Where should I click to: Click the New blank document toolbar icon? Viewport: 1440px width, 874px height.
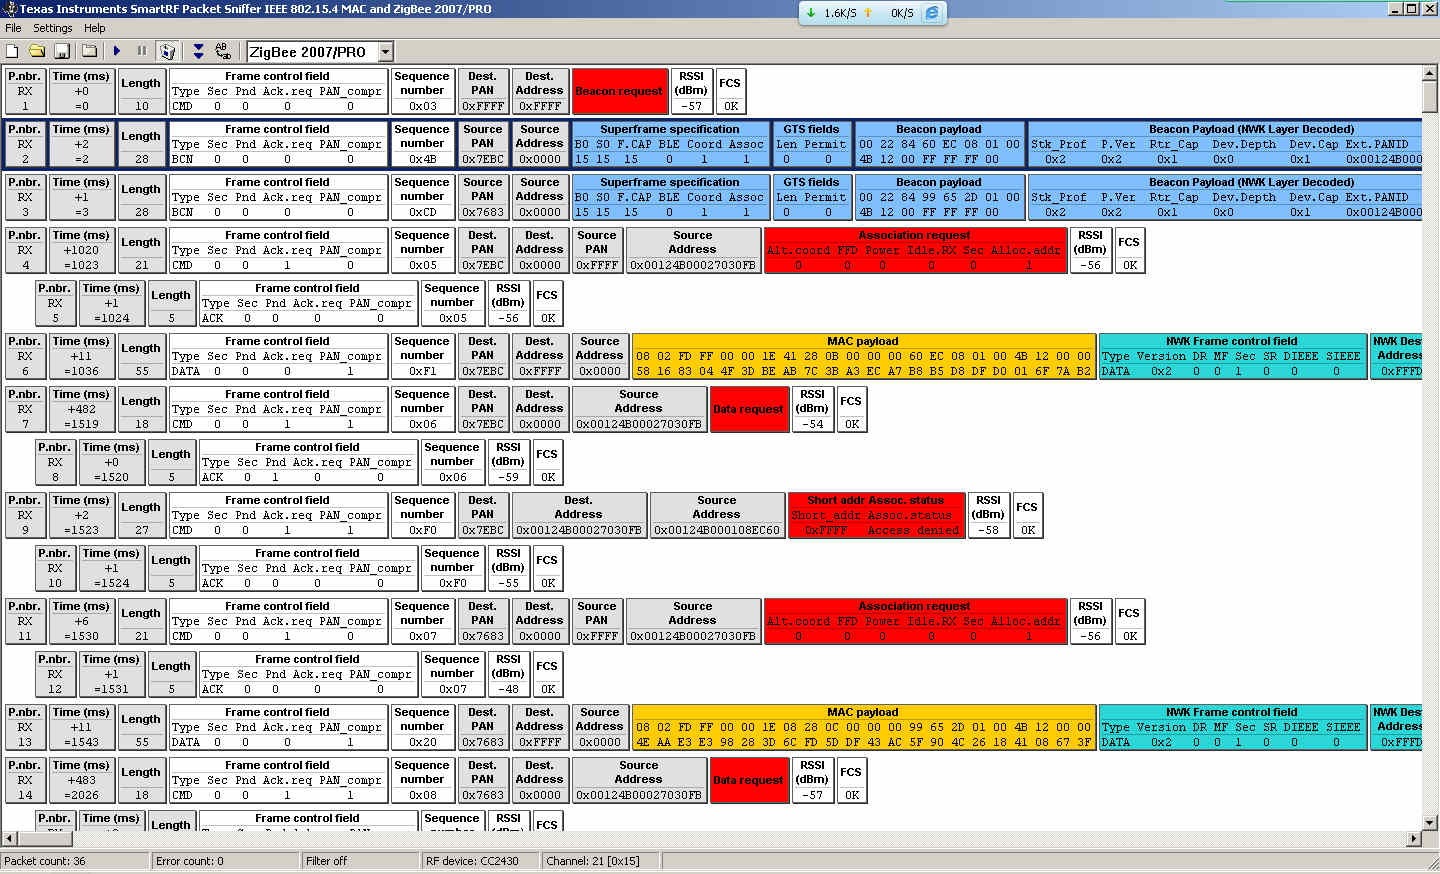(12, 51)
